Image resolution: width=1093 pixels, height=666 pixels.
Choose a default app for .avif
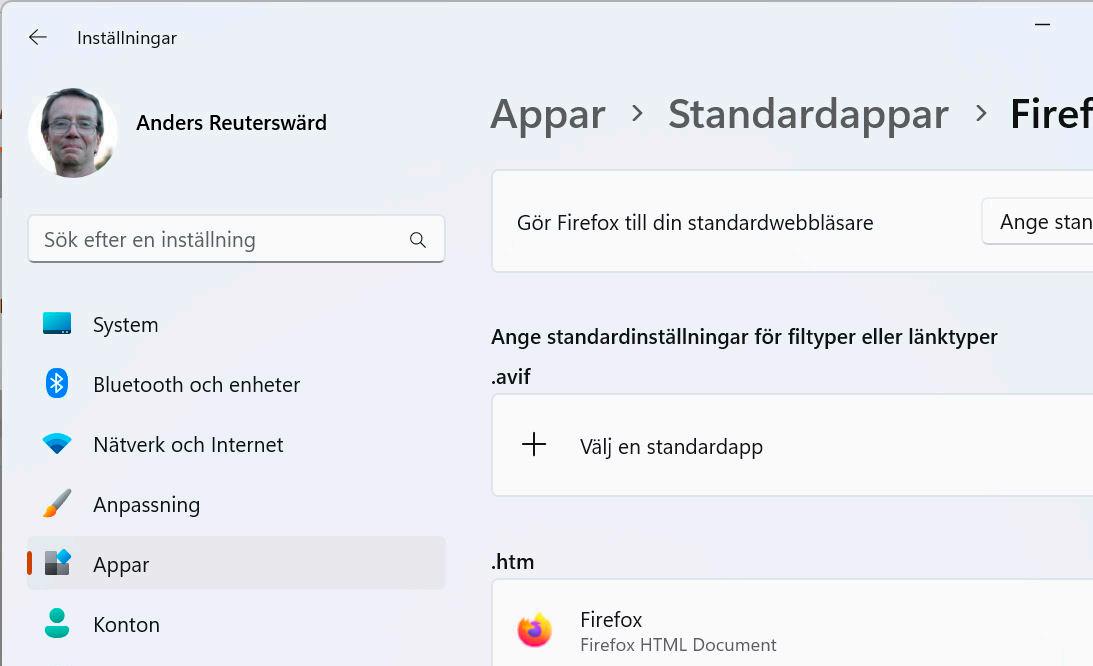coord(671,447)
